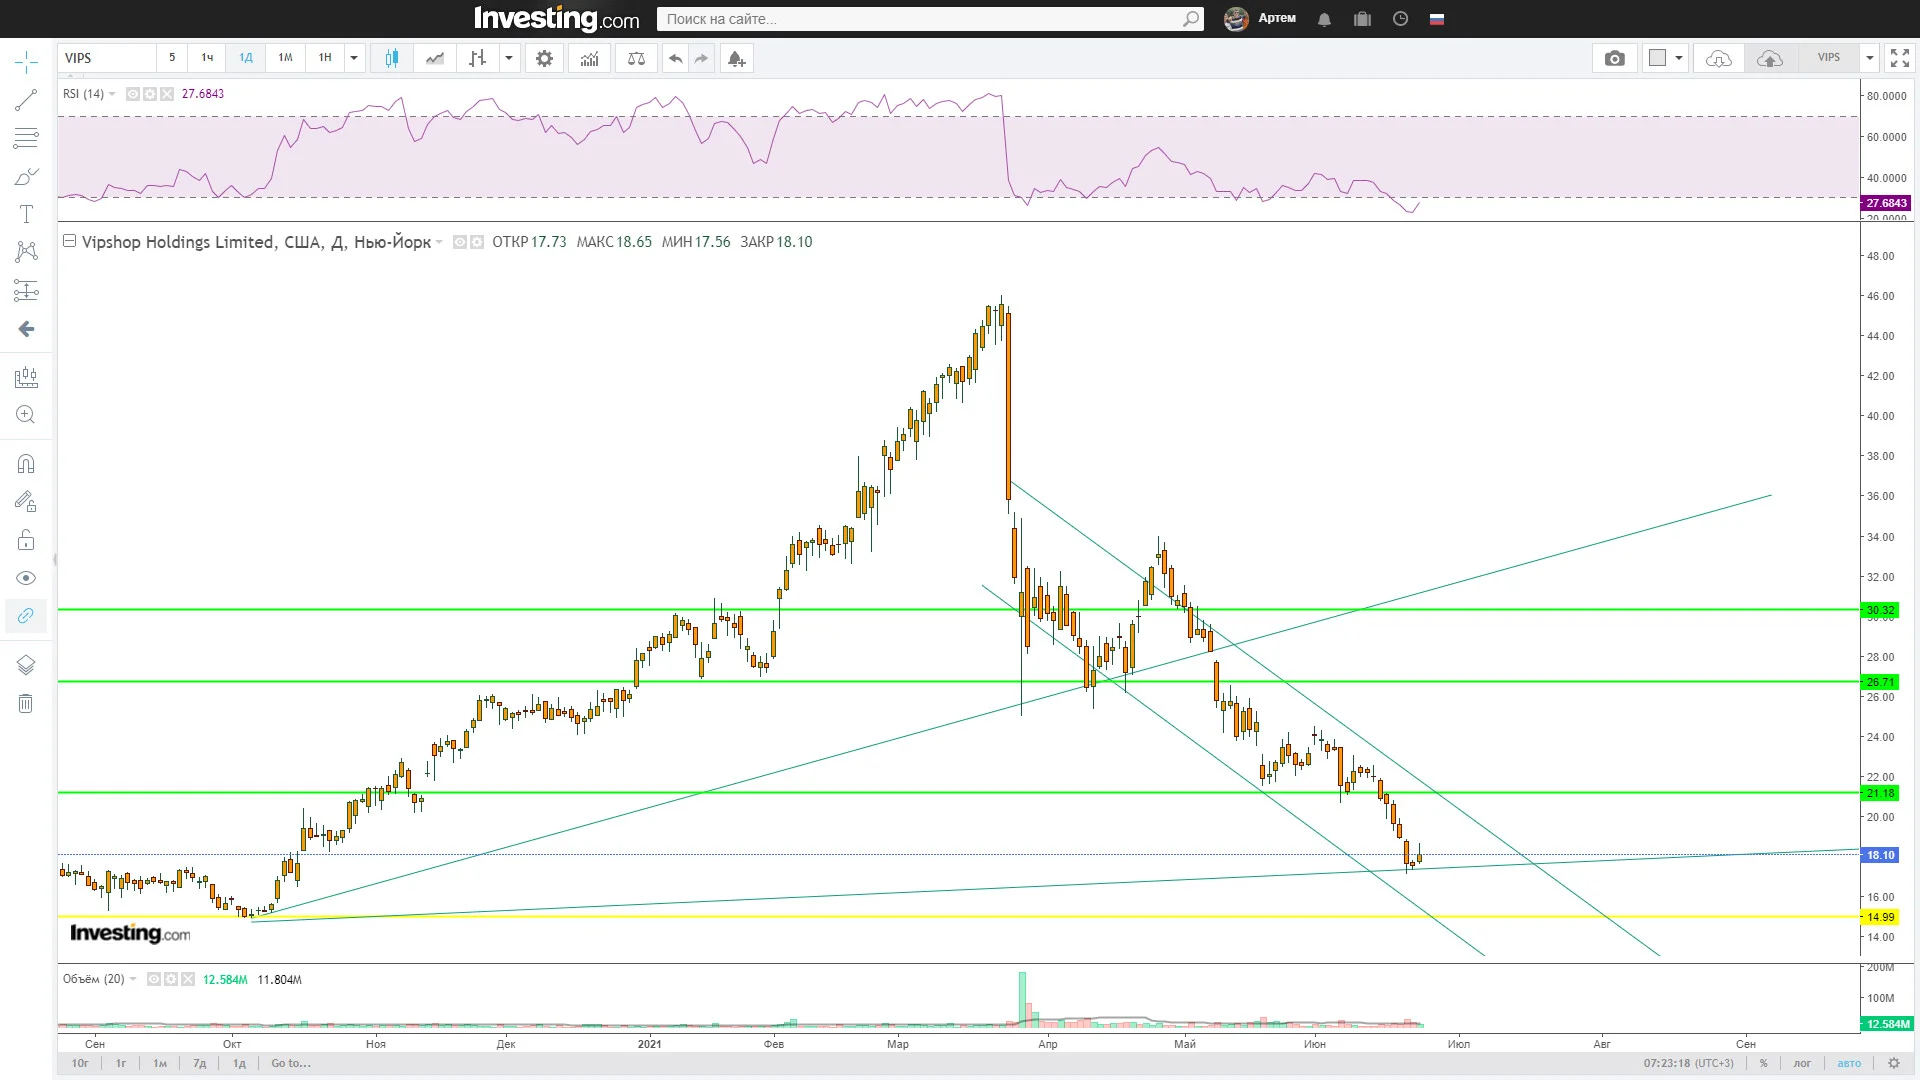The image size is (1920, 1080).
Task: Click the VIPS symbol input field
Action: [x=107, y=58]
